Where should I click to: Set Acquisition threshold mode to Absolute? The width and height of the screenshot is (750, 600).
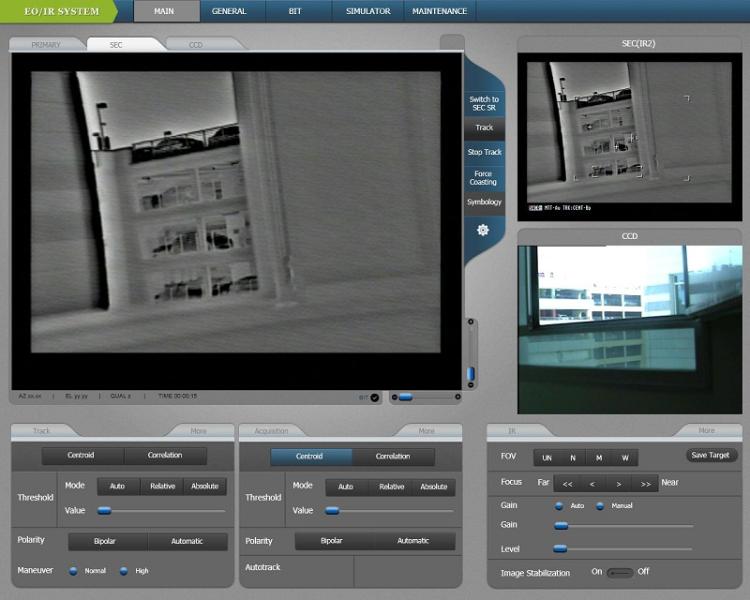click(433, 487)
